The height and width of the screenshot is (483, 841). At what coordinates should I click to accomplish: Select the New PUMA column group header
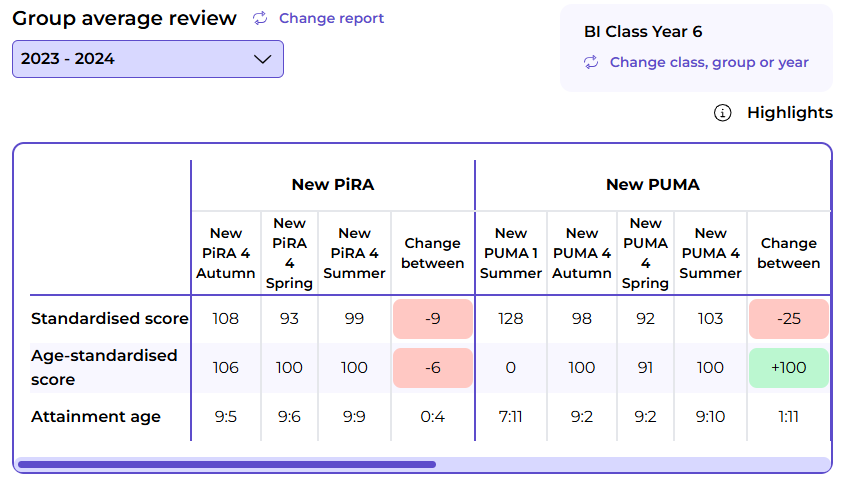(652, 185)
